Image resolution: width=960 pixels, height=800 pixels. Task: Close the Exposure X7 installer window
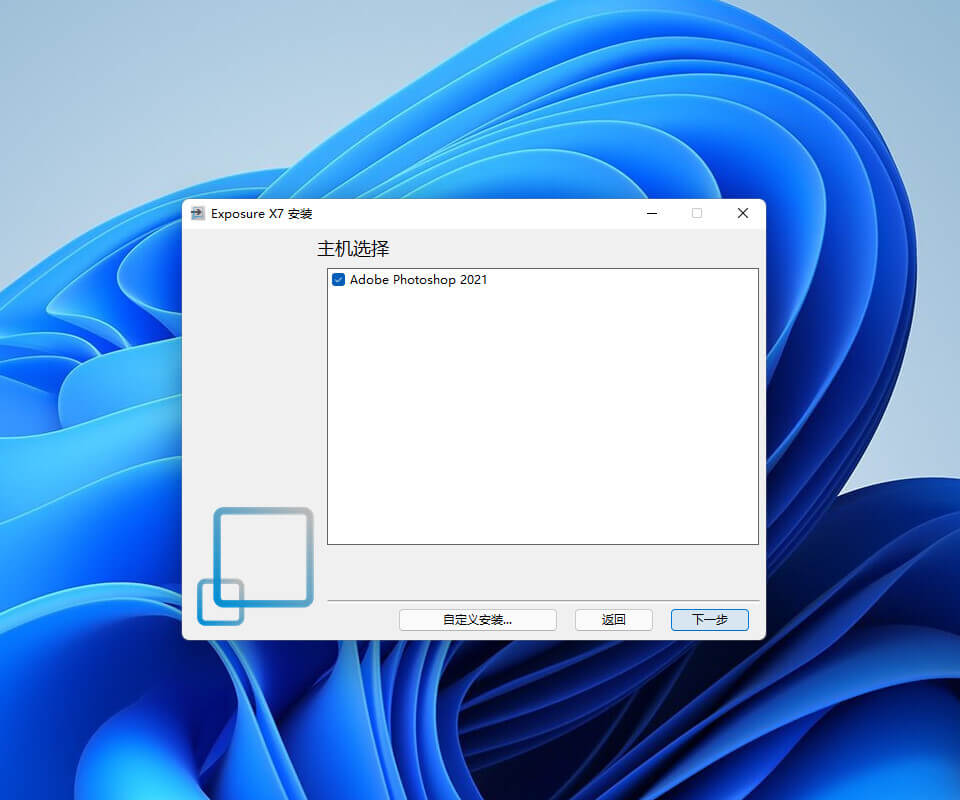pyautogui.click(x=742, y=213)
